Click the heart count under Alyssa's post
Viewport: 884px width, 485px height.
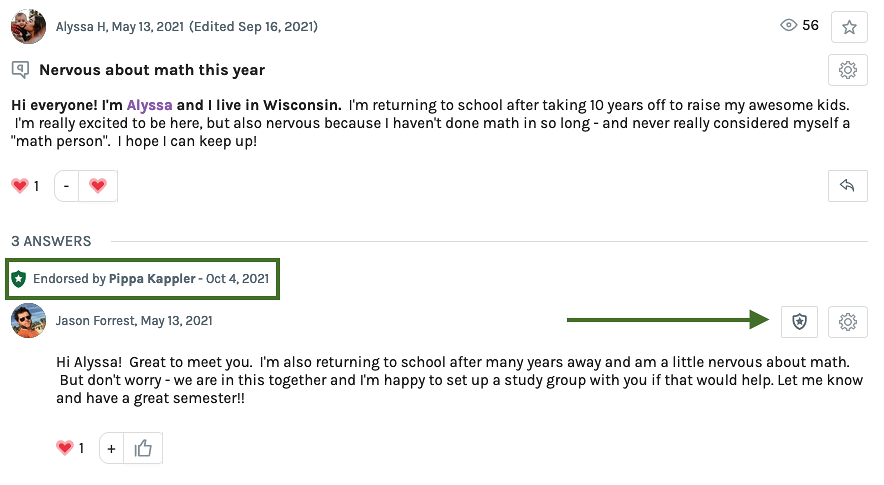click(x=25, y=186)
